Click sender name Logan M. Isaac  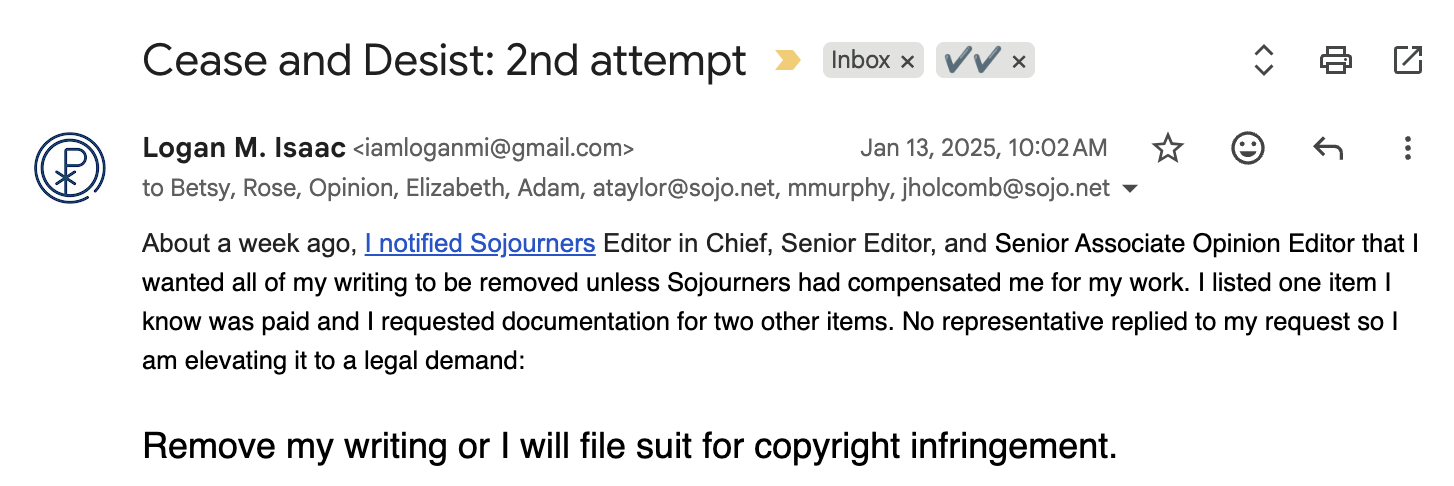click(x=243, y=148)
